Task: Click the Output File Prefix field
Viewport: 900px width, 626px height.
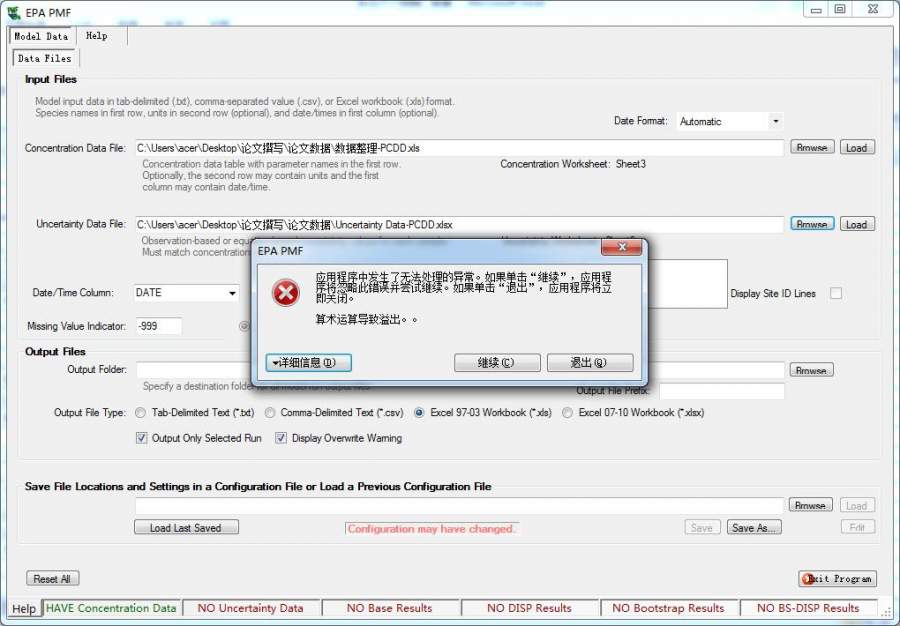Action: pos(721,391)
